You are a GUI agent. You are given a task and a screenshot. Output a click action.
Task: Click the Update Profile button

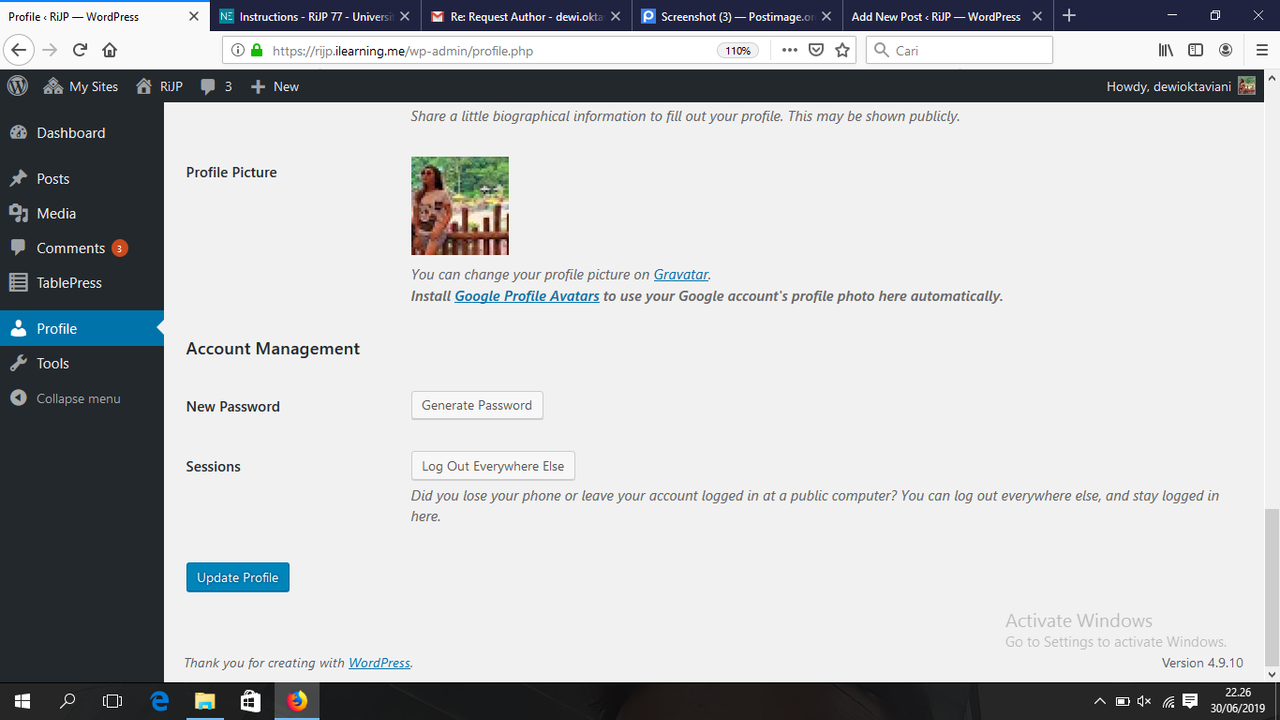click(x=237, y=577)
